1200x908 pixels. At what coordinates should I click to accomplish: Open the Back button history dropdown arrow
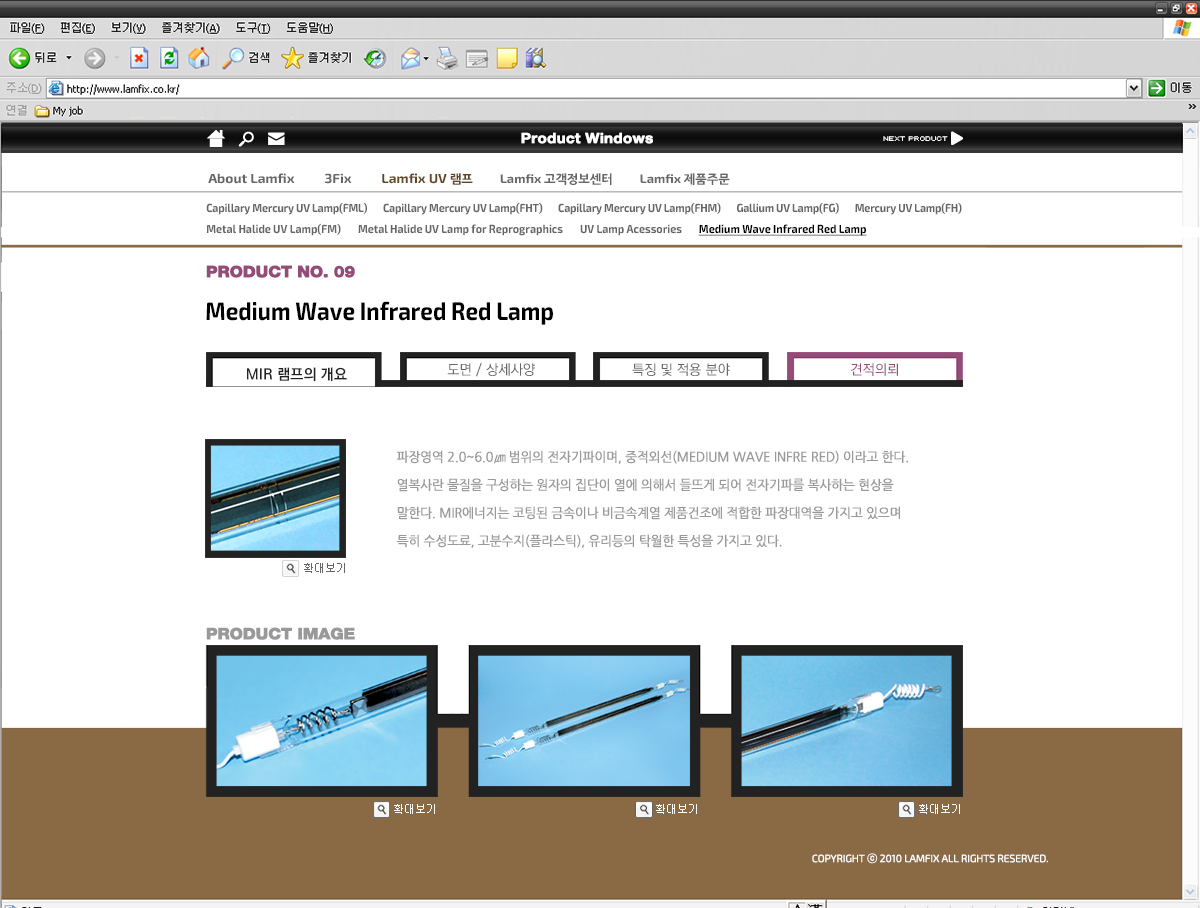[69, 58]
